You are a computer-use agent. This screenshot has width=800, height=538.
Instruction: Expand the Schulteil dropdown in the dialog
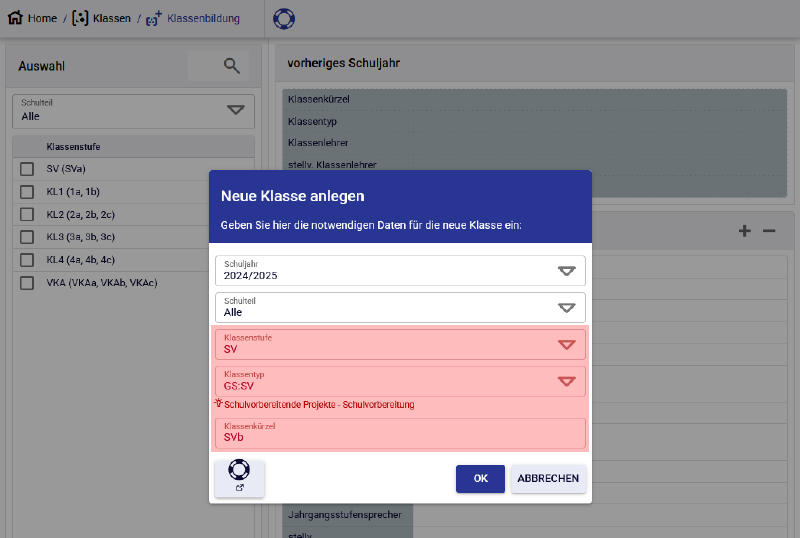566,308
